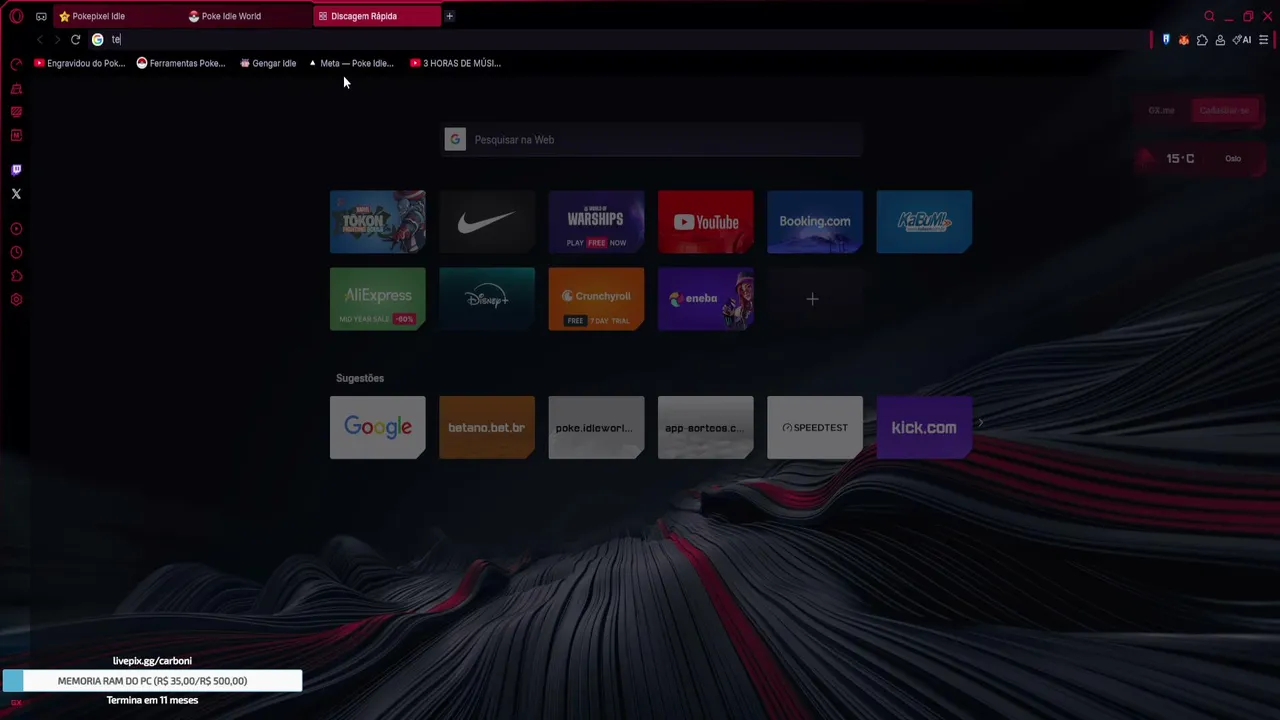Click the Google icon in address bar

click(97, 40)
